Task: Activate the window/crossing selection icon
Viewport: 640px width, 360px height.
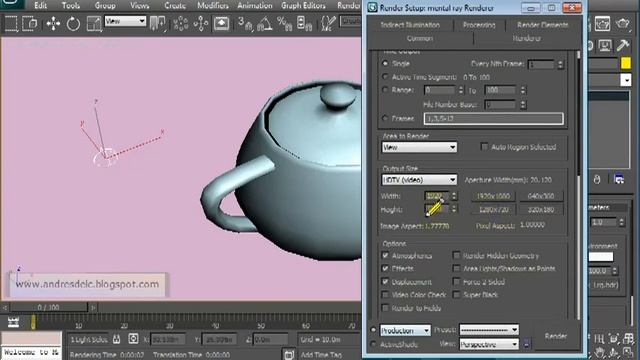Action: coord(29,24)
